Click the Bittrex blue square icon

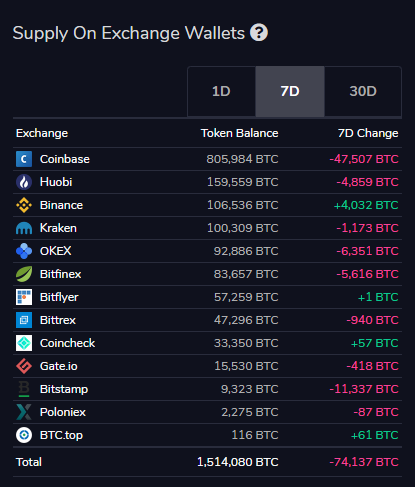(x=24, y=320)
